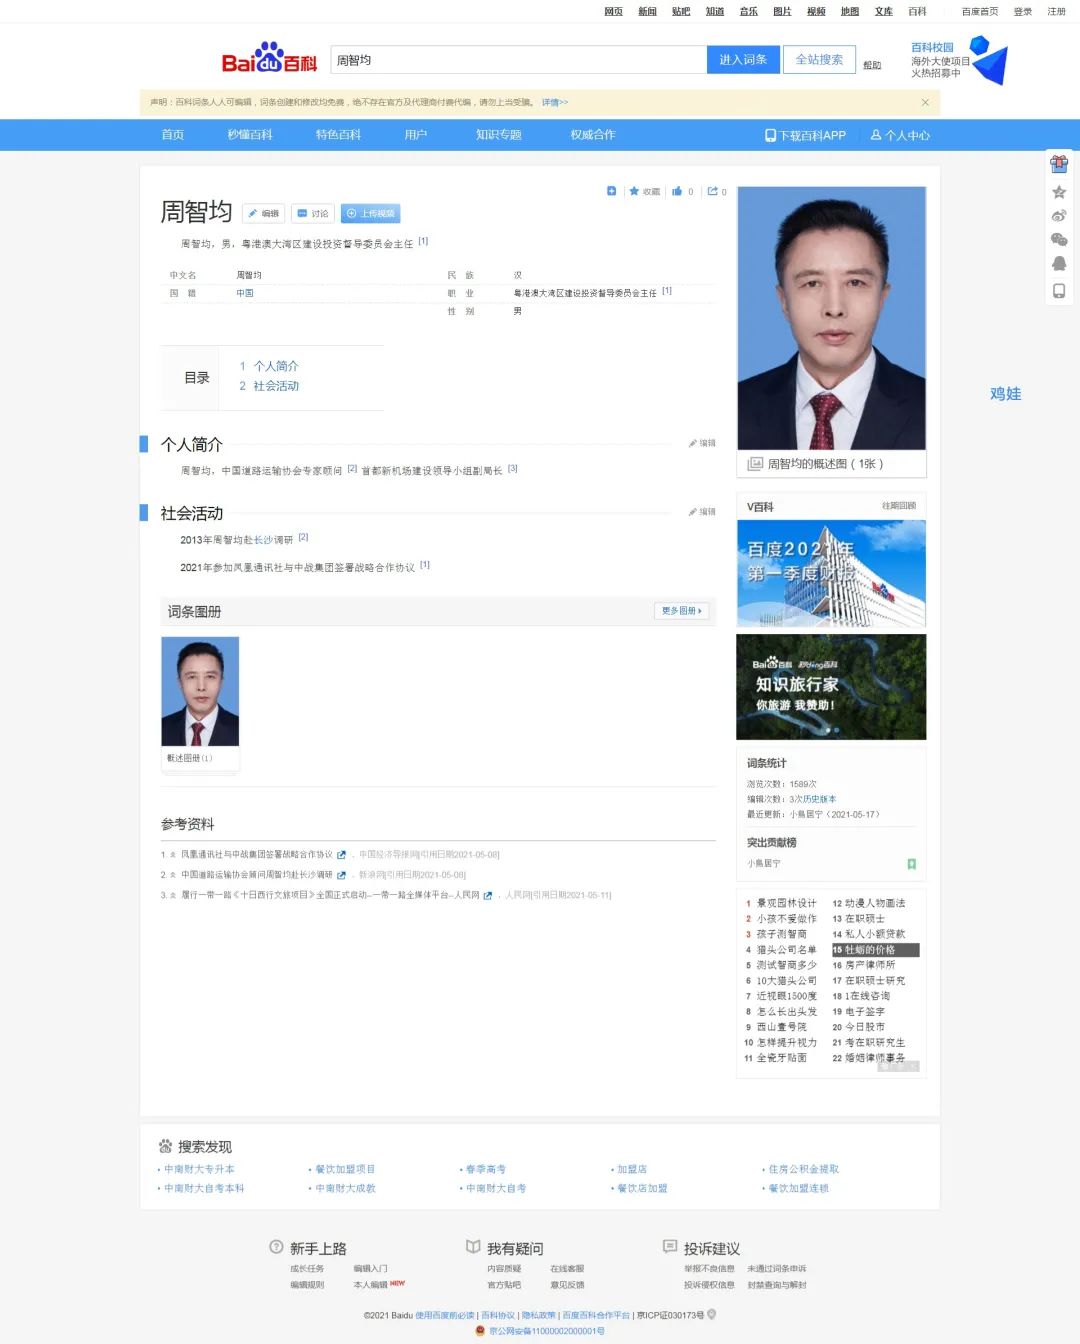Click 在线客服 under 我有疑问
Image resolution: width=1080 pixels, height=1344 pixels.
point(567,1269)
